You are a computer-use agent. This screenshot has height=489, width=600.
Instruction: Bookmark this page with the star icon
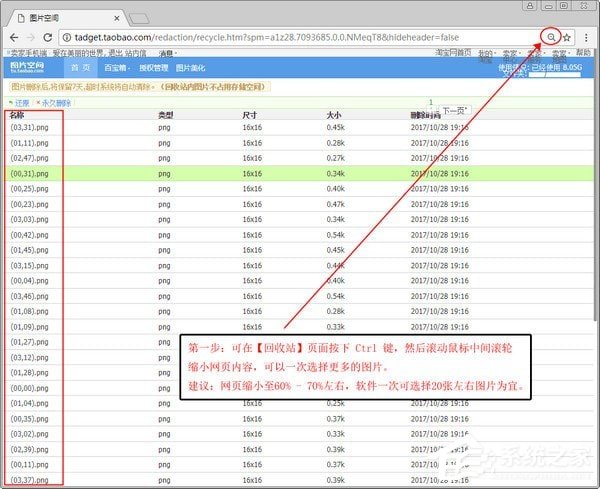pos(566,37)
